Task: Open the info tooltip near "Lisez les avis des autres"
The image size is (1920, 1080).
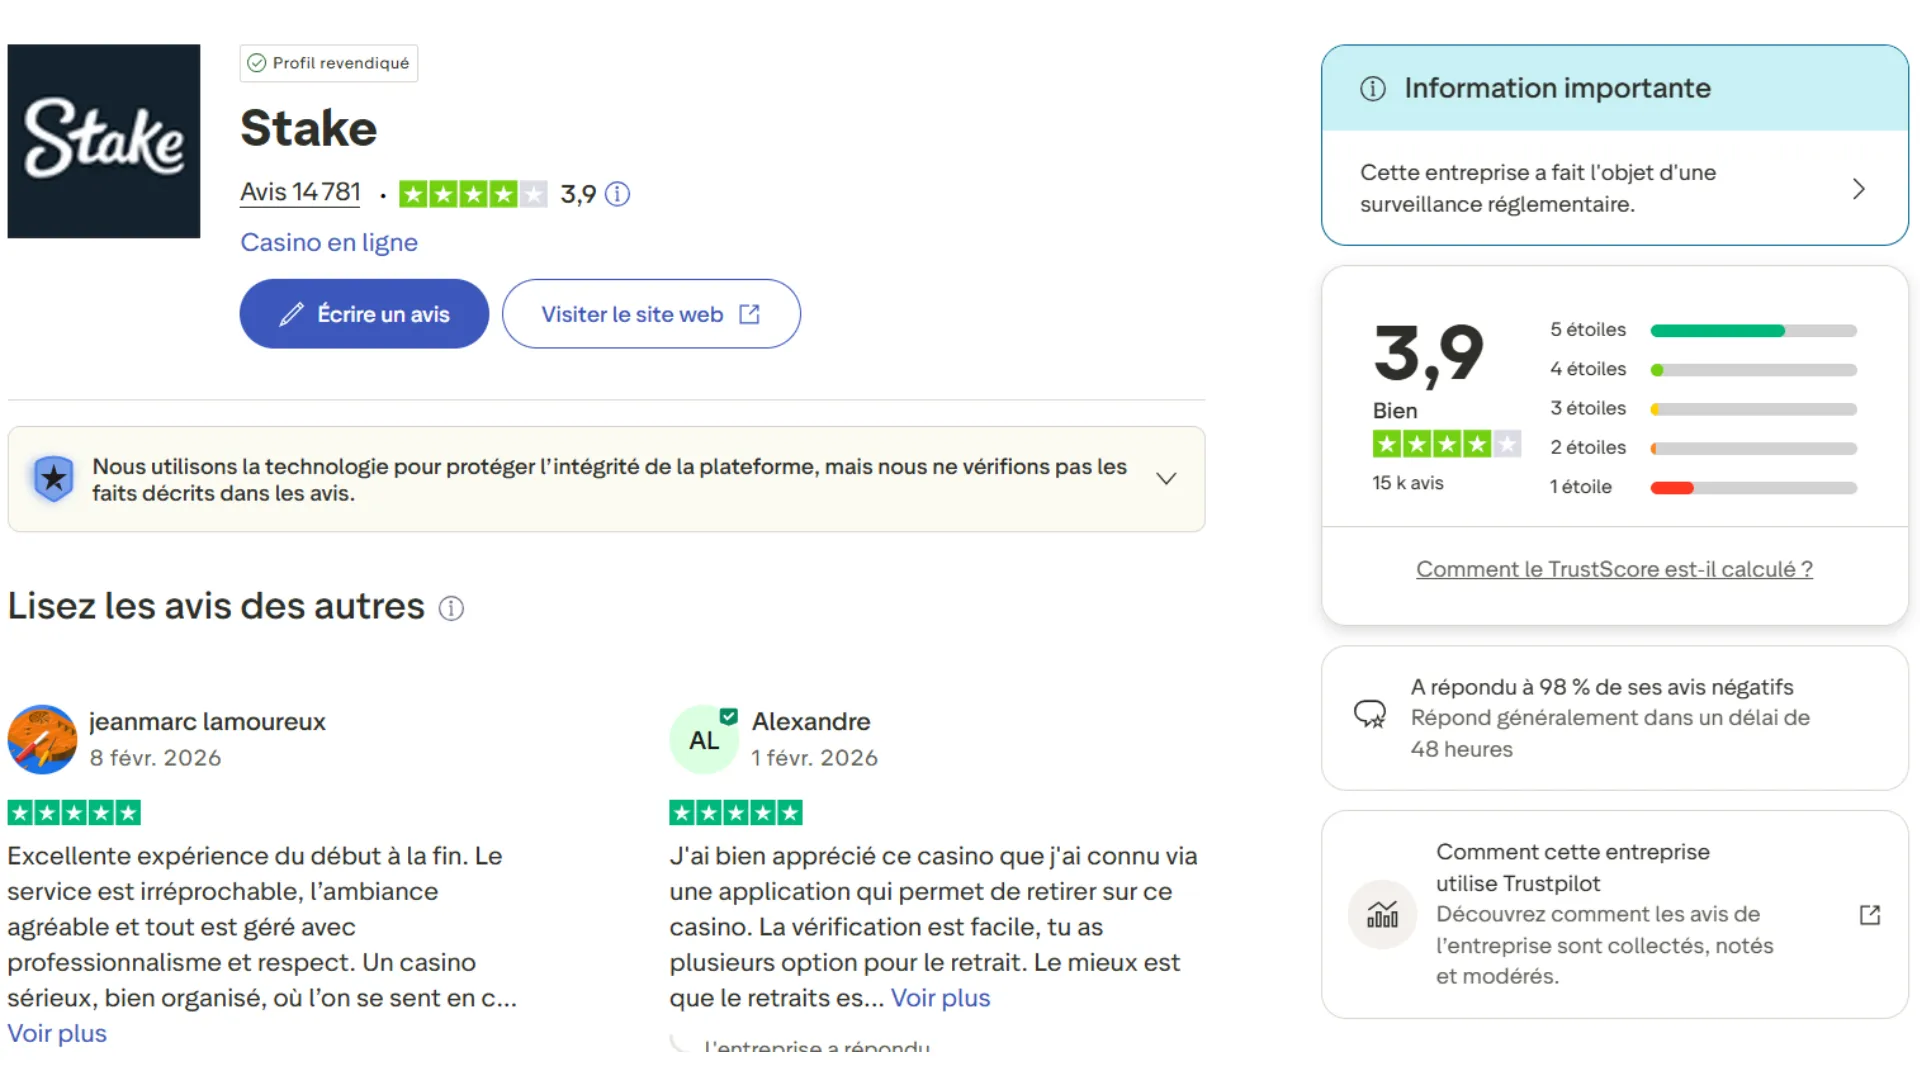Action: coord(452,608)
